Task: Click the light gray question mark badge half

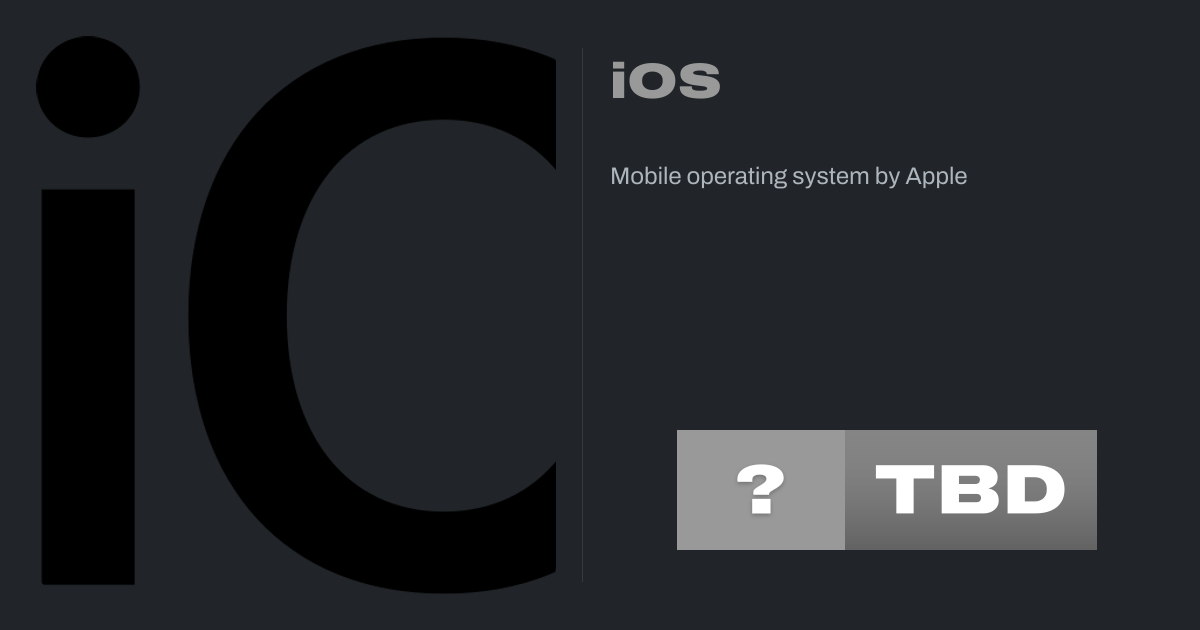Action: coord(761,490)
